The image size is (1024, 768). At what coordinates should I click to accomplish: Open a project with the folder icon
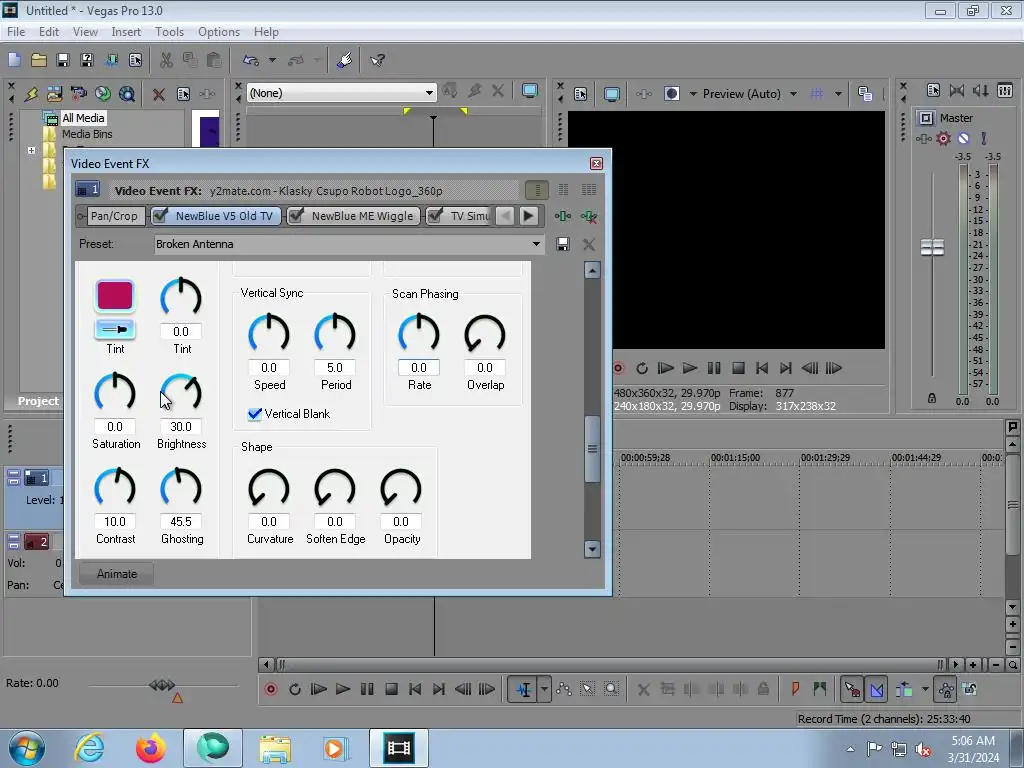coord(39,60)
